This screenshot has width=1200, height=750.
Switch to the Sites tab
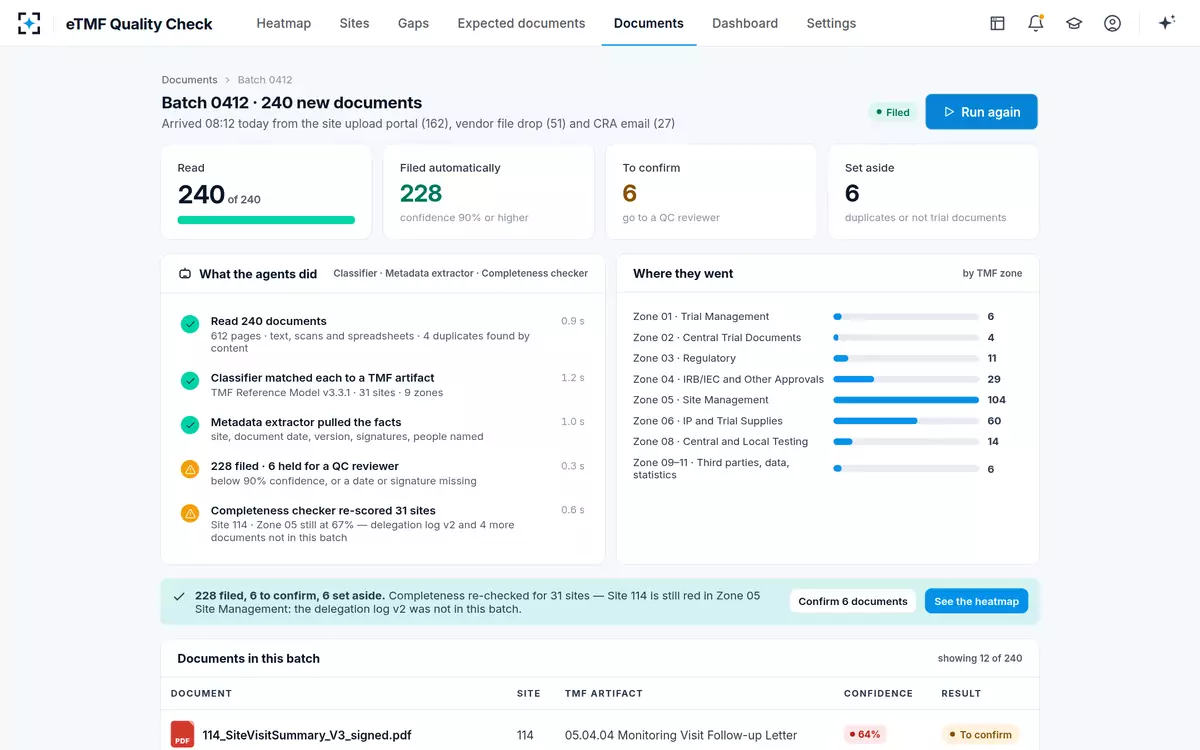click(354, 23)
